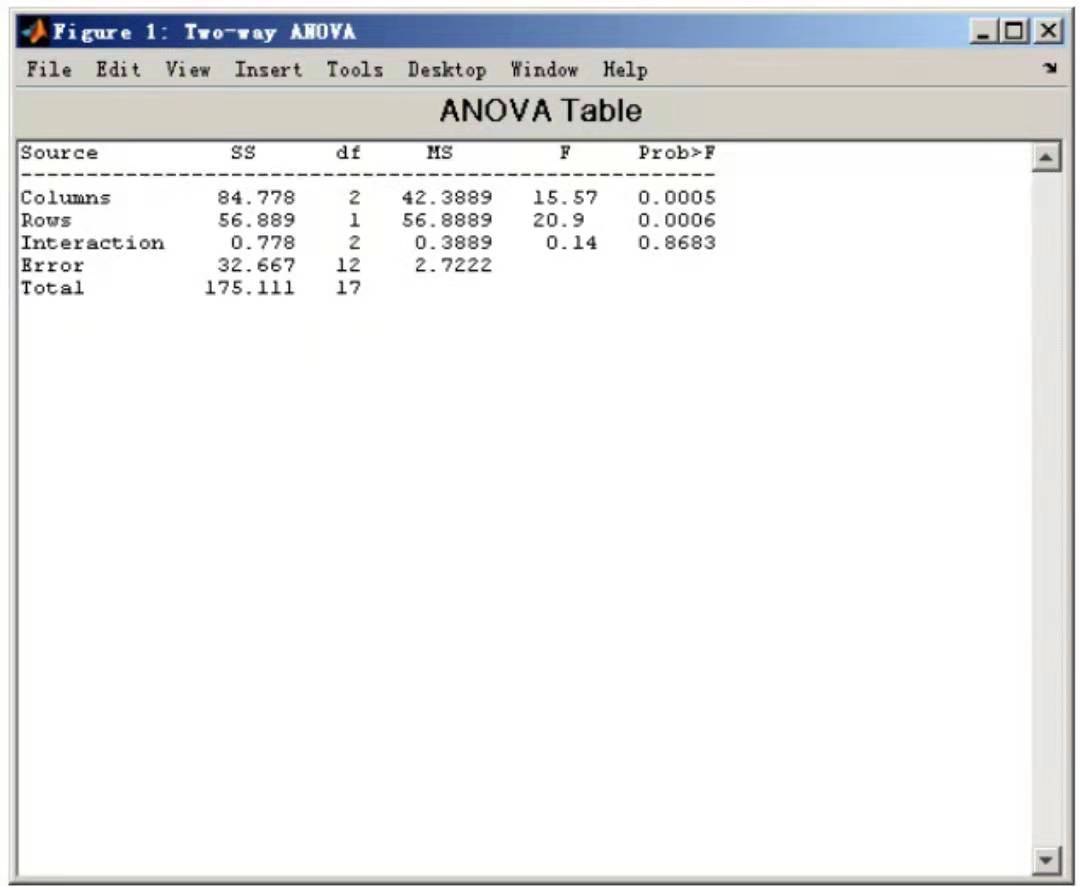Open the Help menu
The height and width of the screenshot is (887, 1080).
(625, 70)
